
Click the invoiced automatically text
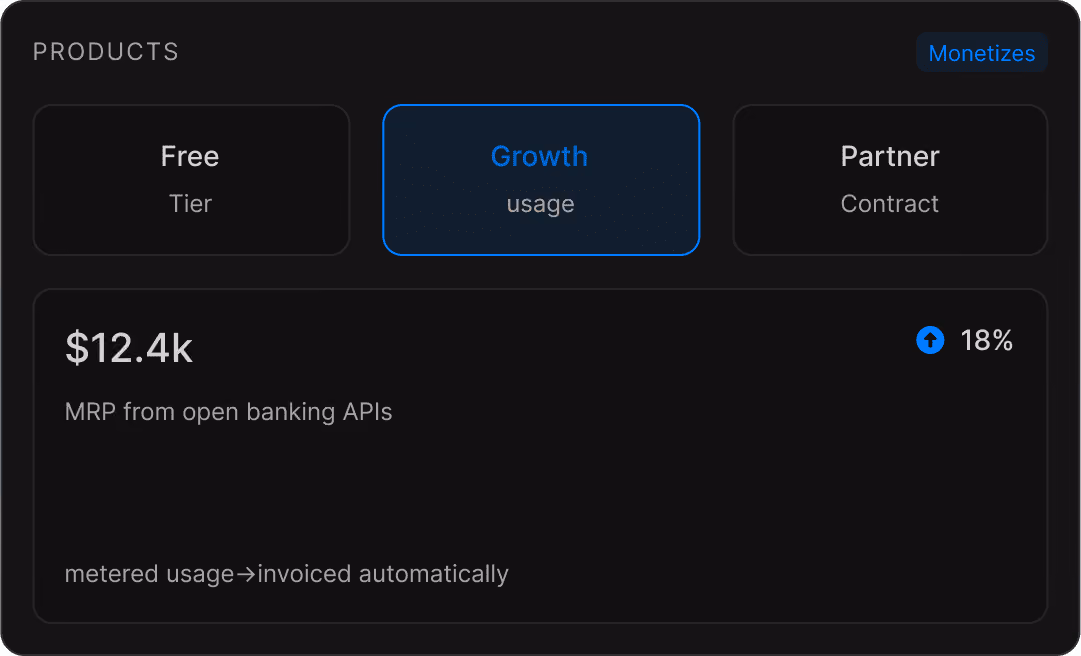pyautogui.click(x=383, y=574)
